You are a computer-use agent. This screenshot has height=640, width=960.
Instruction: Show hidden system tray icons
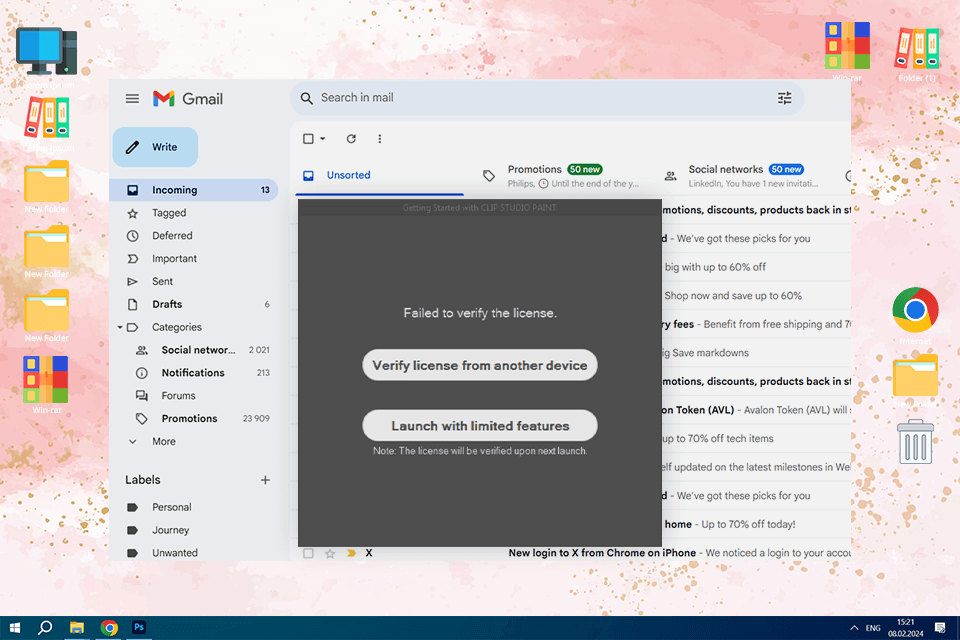pos(854,628)
